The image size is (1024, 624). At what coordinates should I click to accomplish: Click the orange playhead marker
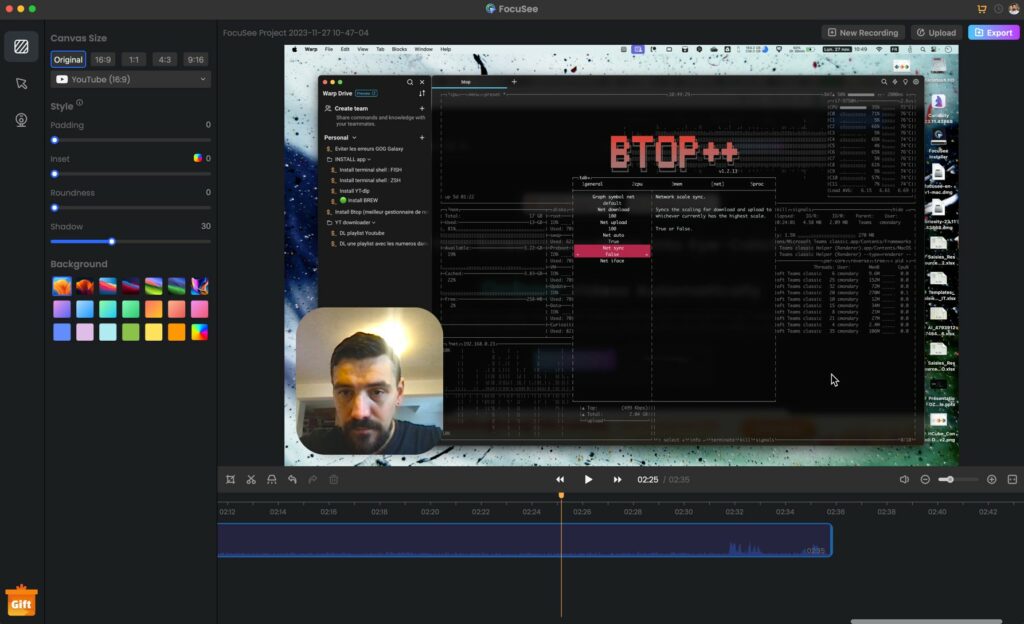pos(561,495)
